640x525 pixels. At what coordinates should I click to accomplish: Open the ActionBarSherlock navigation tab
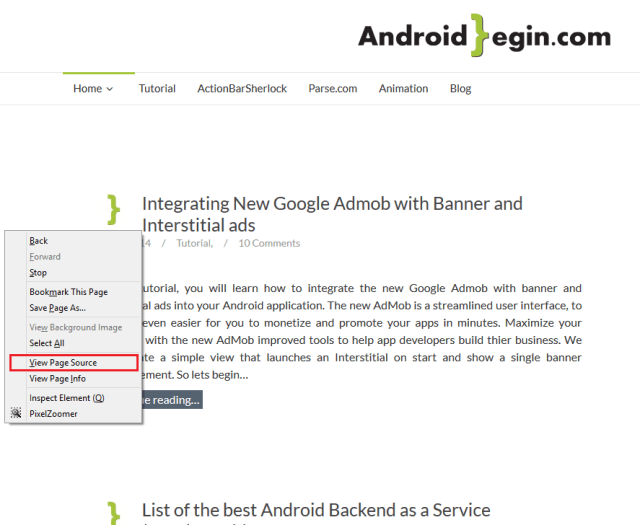pos(242,89)
